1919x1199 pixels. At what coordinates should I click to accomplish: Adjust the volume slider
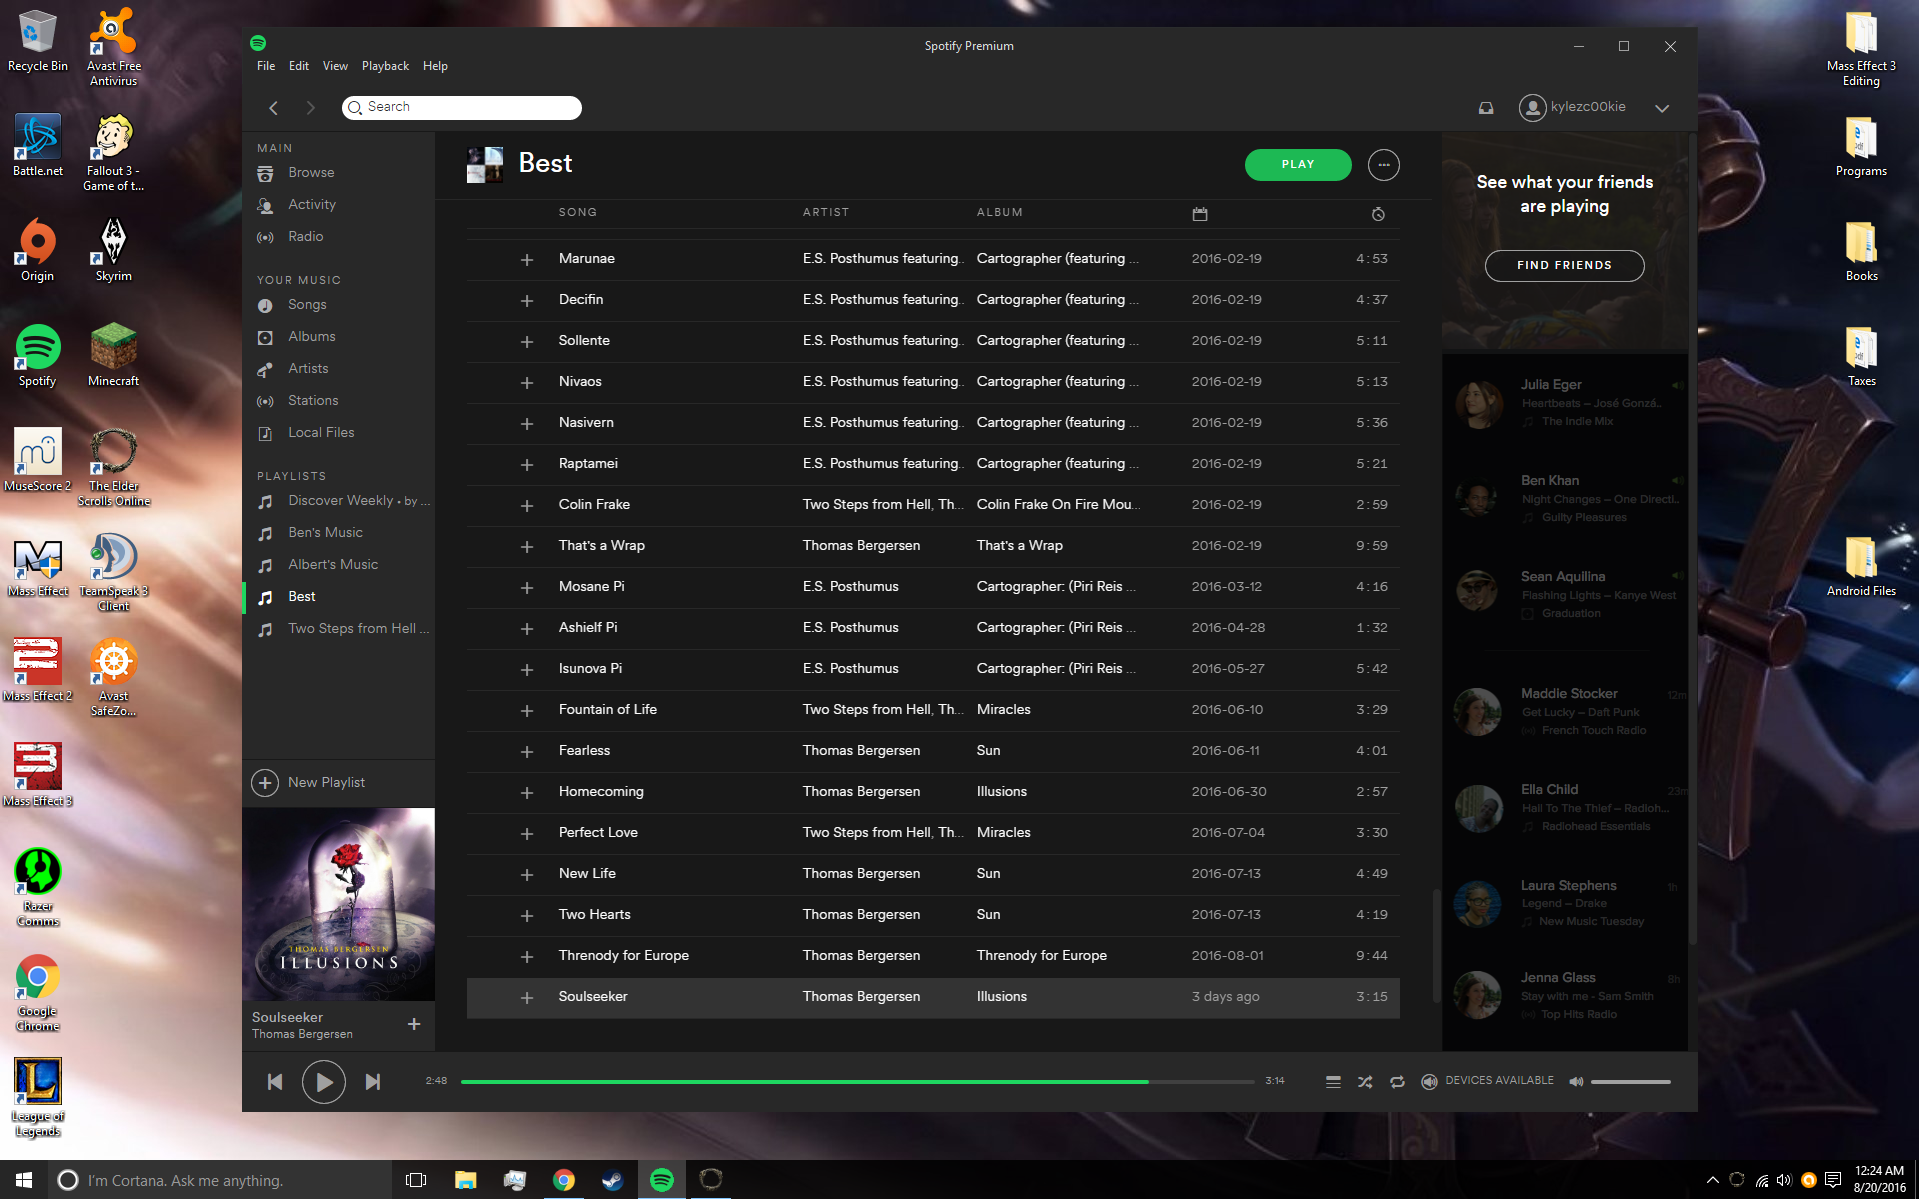pyautogui.click(x=1631, y=1082)
